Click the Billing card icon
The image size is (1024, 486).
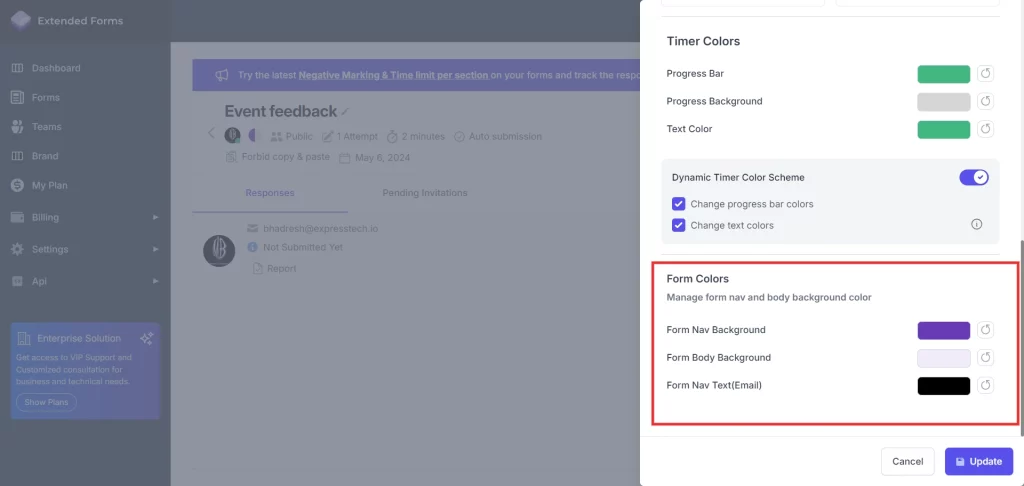(x=17, y=217)
